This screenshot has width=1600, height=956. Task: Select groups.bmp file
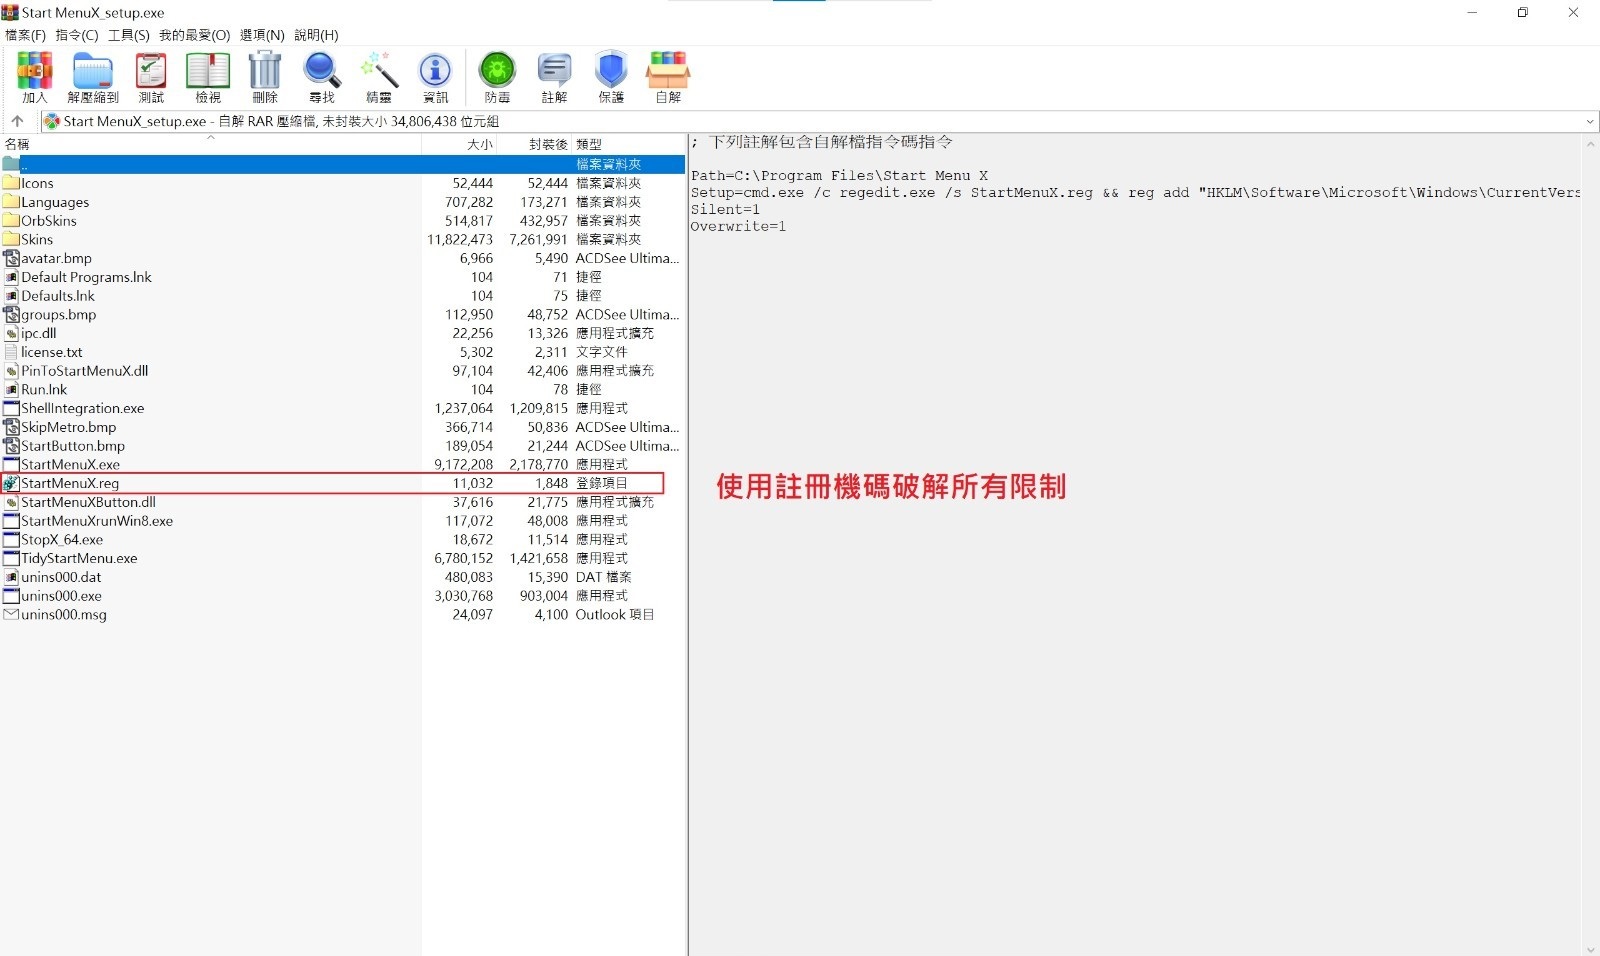(343, 314)
